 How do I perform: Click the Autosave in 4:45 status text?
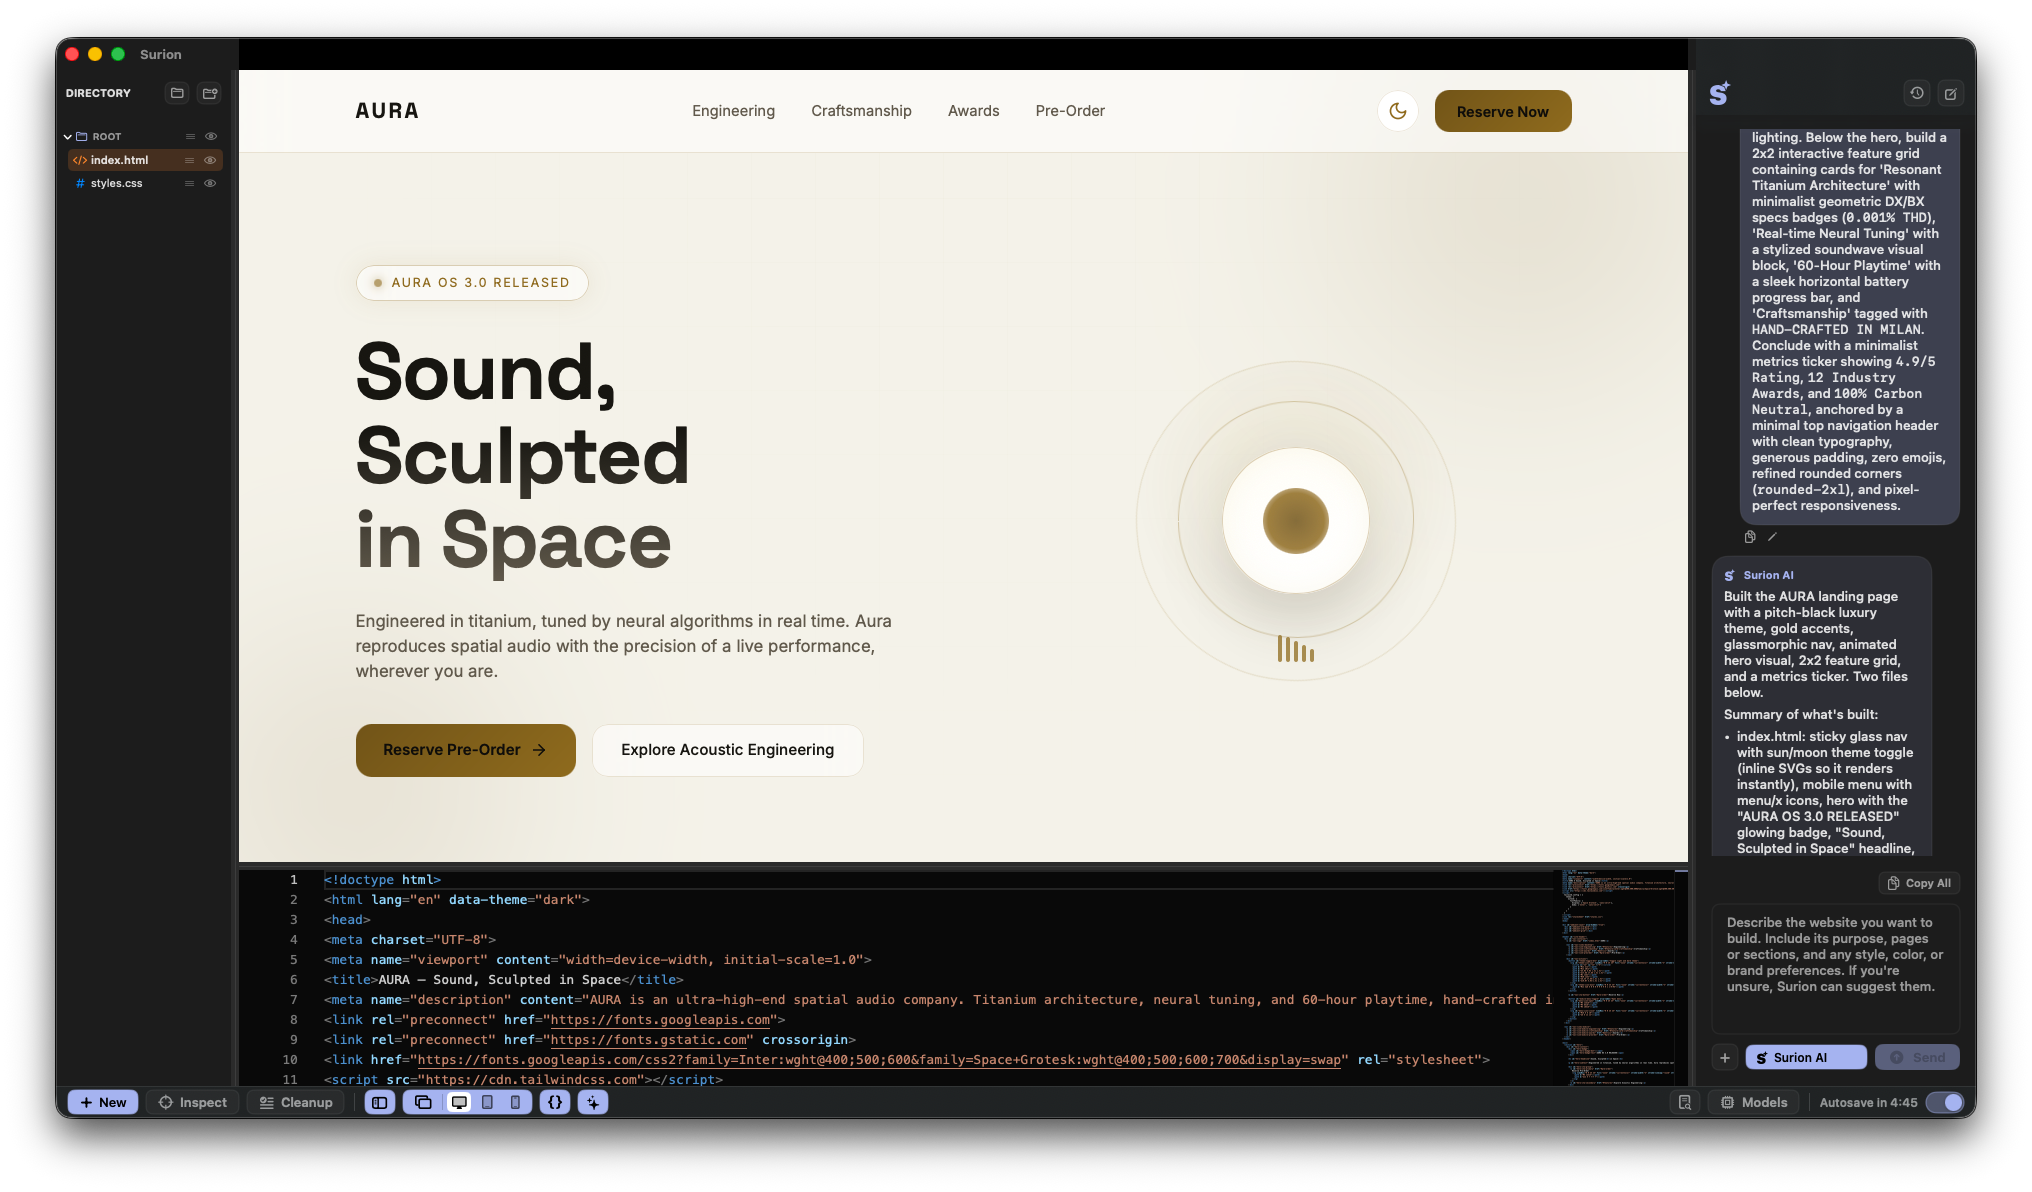point(1868,1102)
